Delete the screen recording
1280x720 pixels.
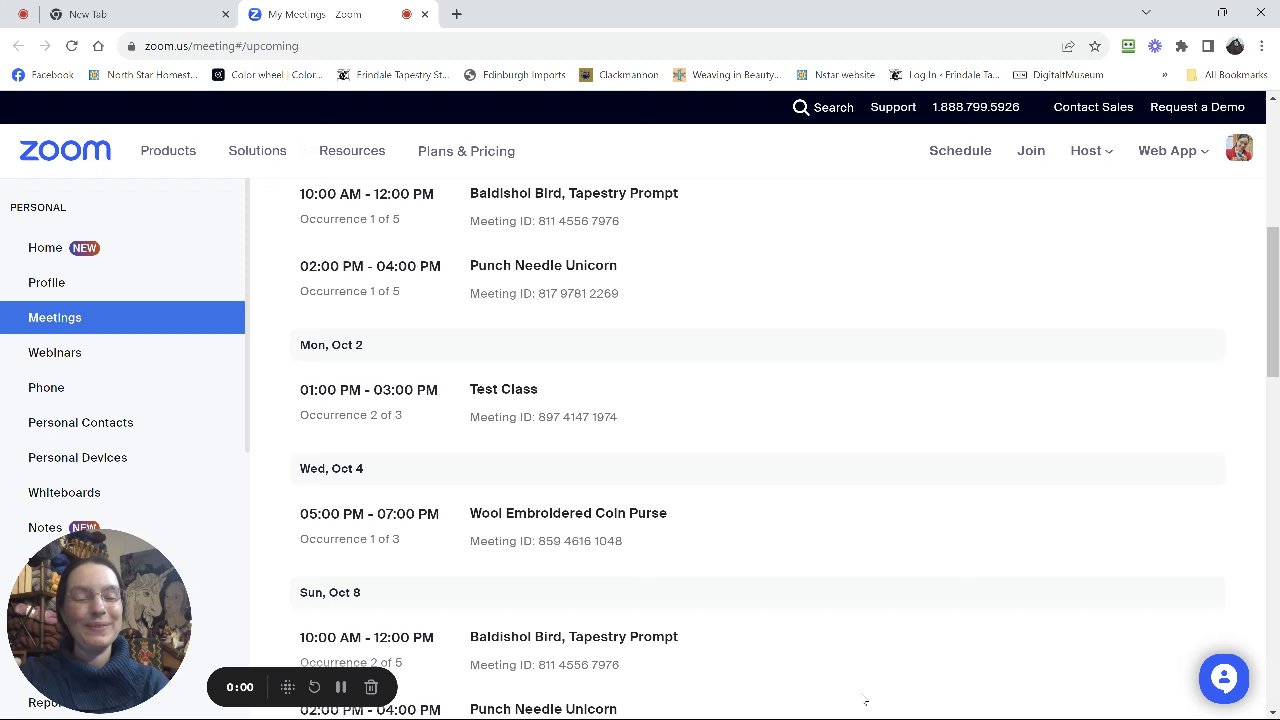pyautogui.click(x=371, y=687)
